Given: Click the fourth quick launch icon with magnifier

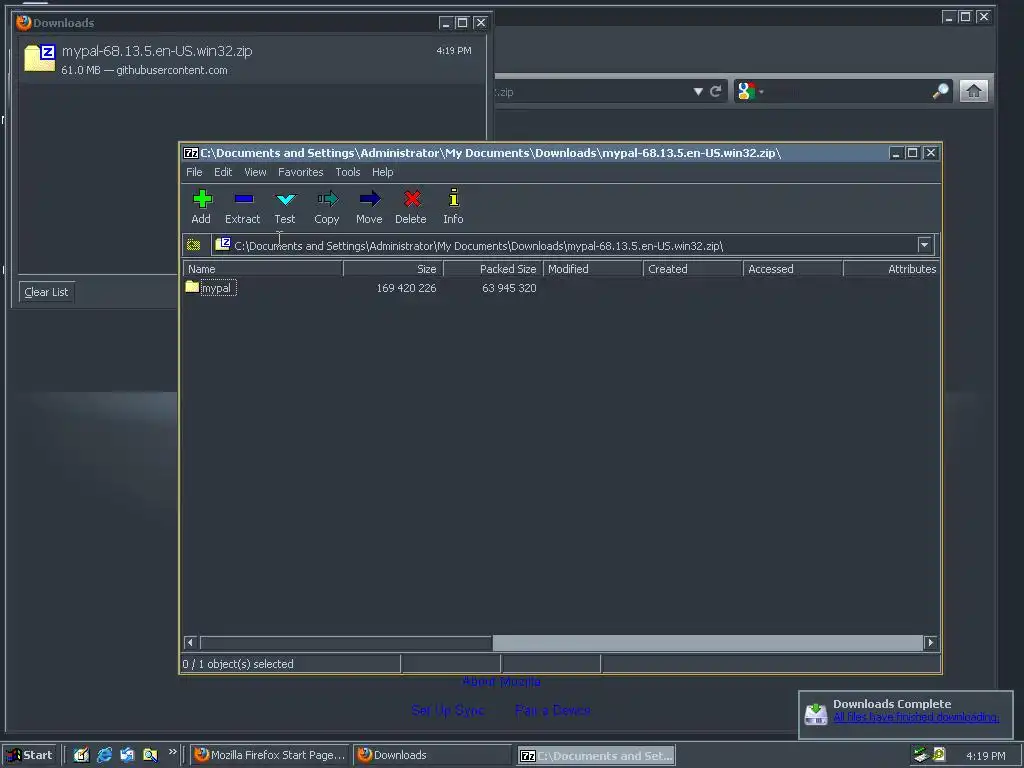Looking at the screenshot, I should (150, 755).
